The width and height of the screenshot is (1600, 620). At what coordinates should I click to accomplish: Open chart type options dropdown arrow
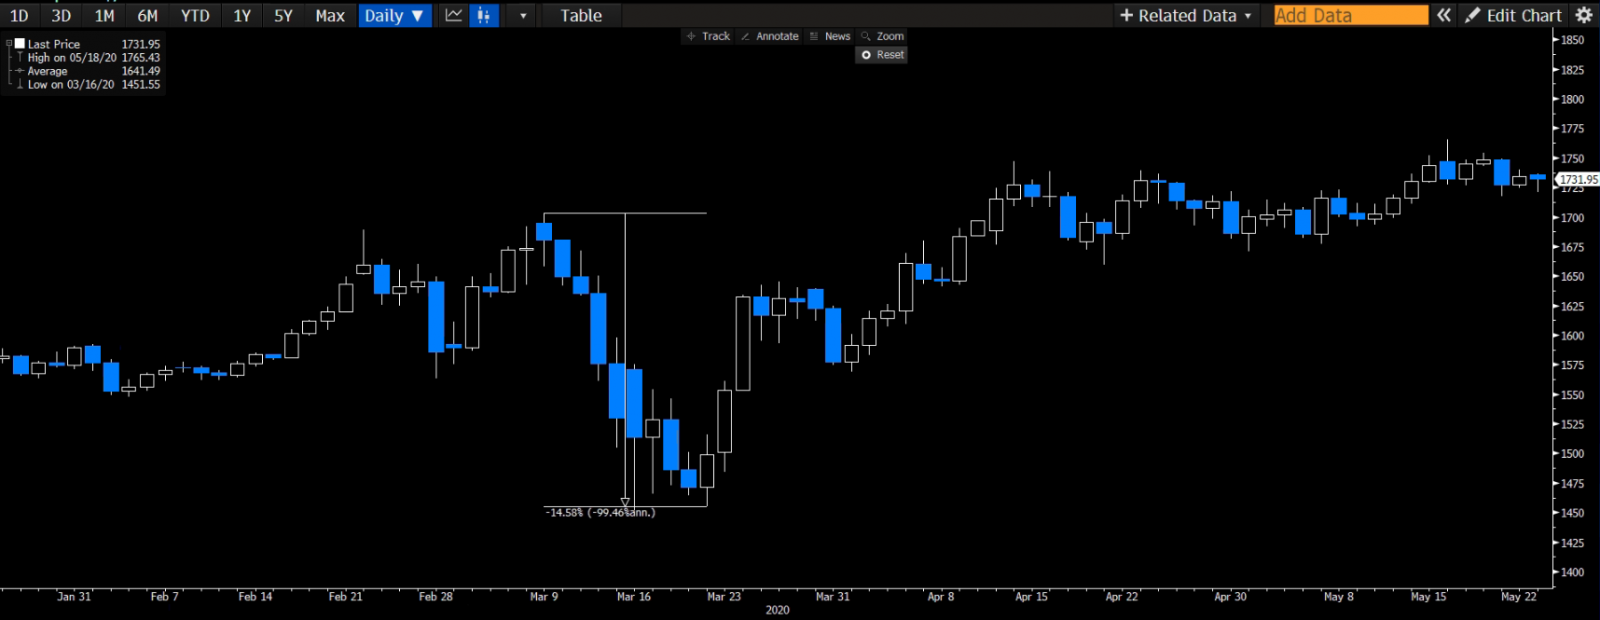[523, 15]
